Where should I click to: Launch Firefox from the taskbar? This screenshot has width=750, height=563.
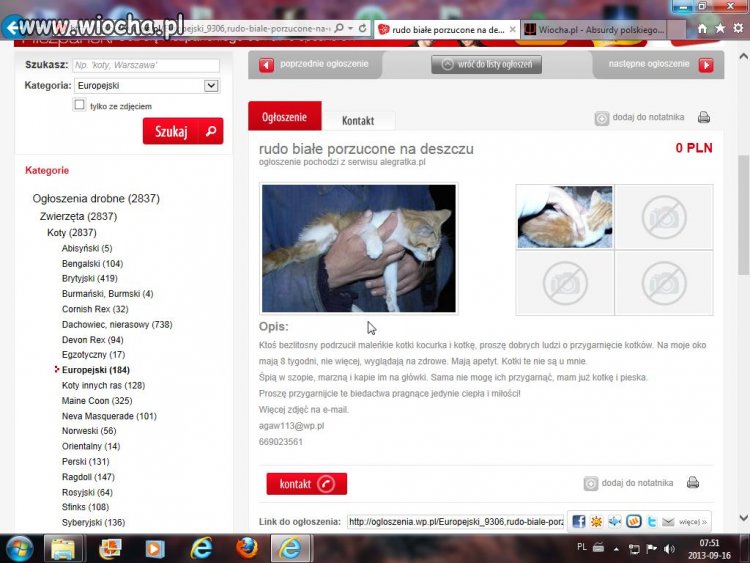(x=246, y=548)
